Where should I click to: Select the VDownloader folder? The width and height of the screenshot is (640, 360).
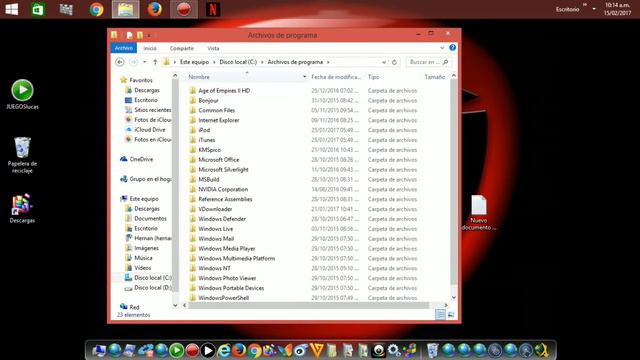pos(215,209)
